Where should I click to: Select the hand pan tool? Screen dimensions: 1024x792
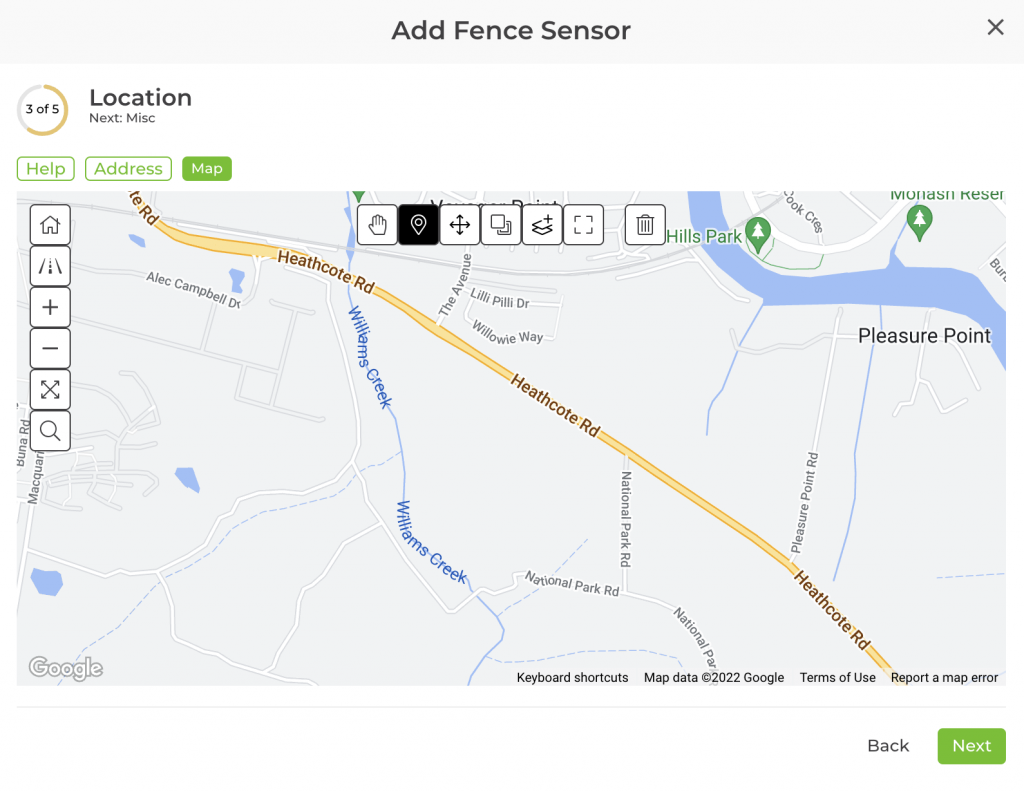(377, 225)
